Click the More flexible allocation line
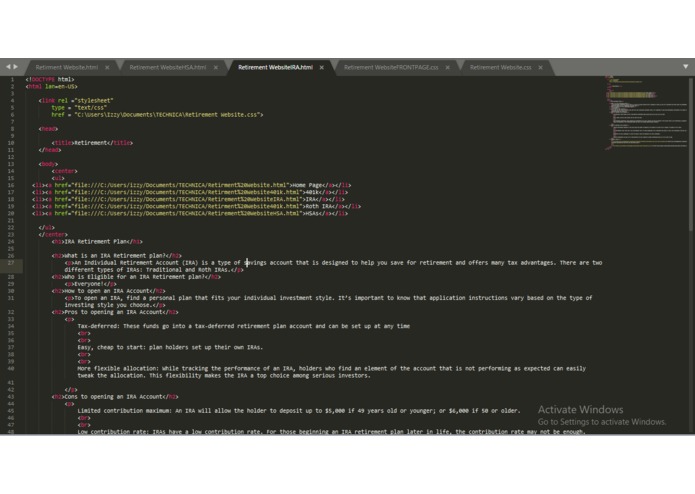This screenshot has height=494, width=695. (x=332, y=372)
